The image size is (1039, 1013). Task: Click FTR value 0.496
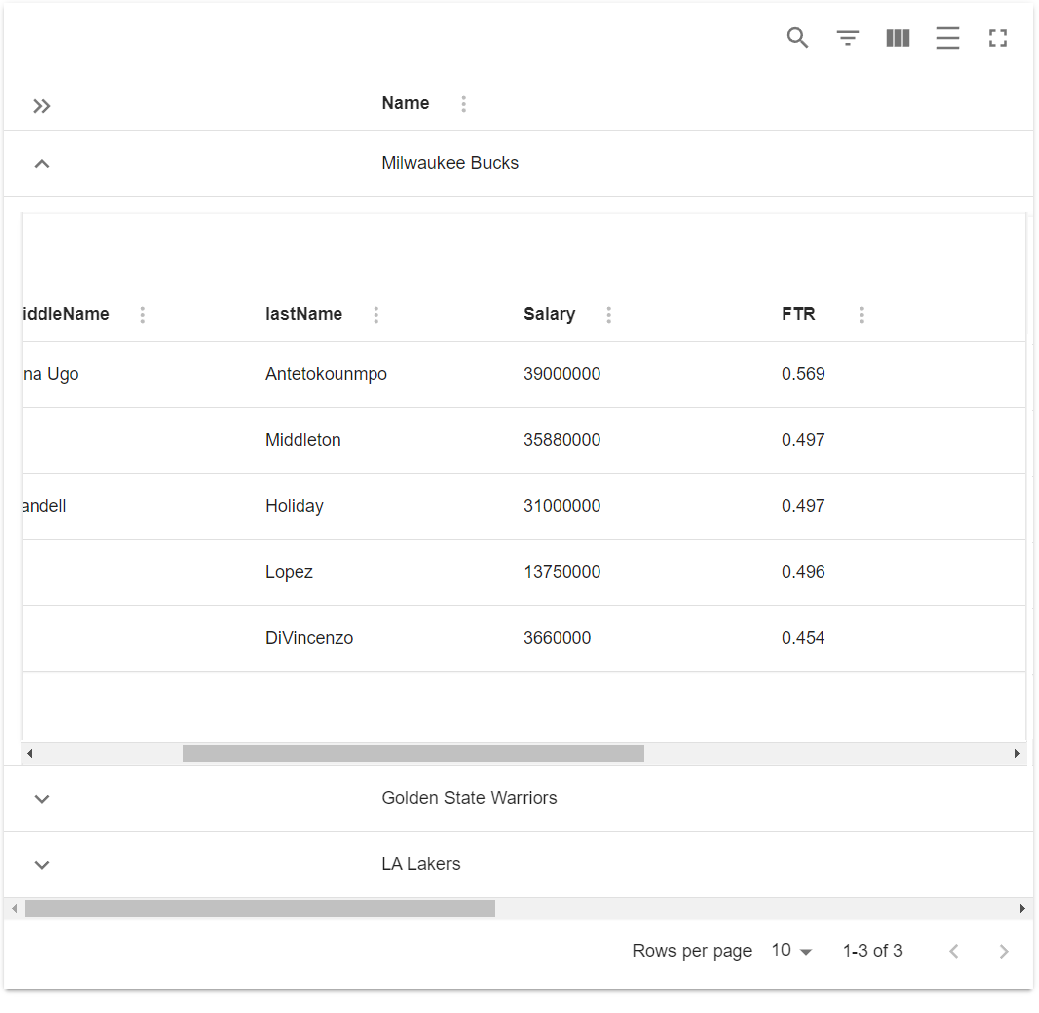[x=803, y=572]
